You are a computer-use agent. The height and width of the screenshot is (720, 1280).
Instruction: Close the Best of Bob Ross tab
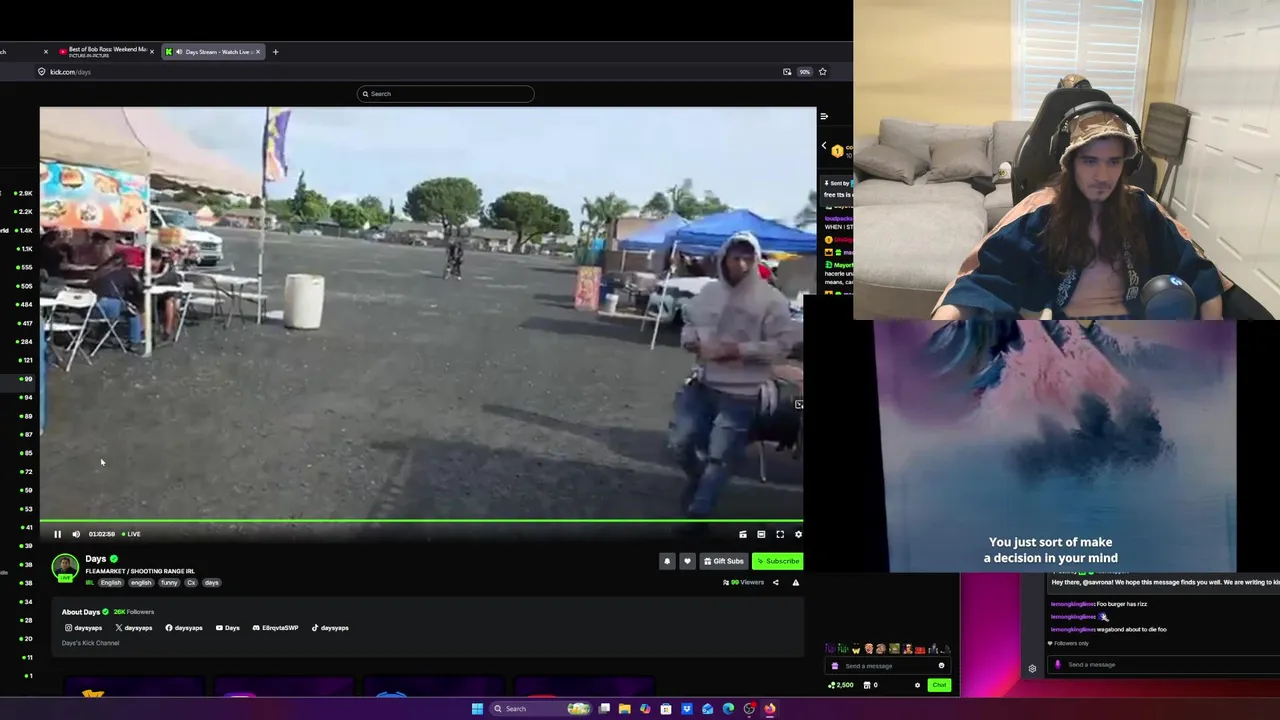coord(151,52)
